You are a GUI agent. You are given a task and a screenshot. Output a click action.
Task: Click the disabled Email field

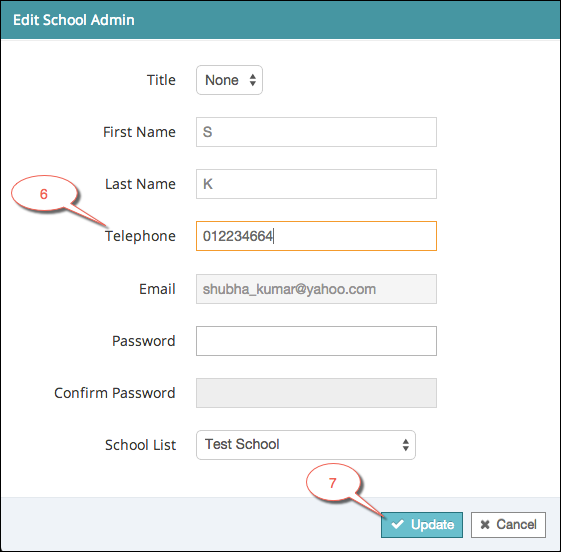click(316, 289)
